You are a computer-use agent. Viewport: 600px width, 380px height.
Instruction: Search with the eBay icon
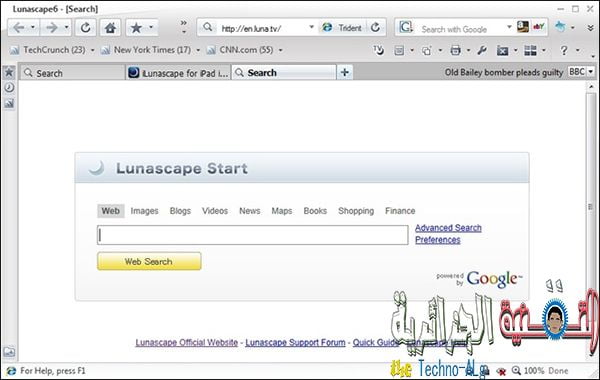coord(538,26)
